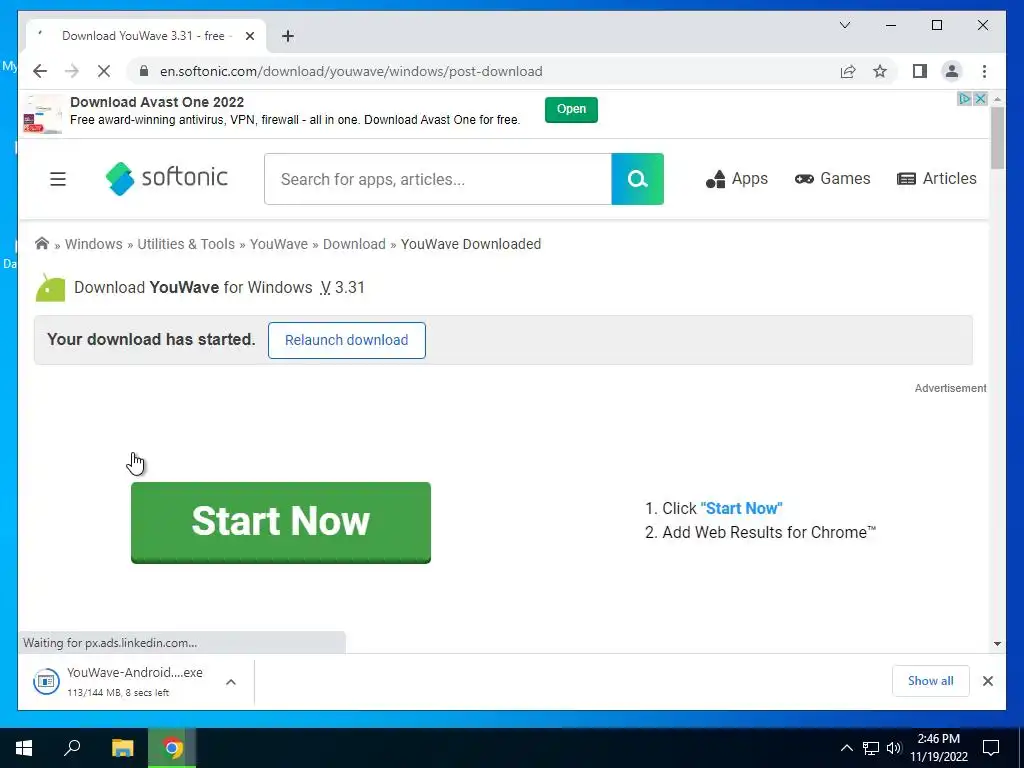Click the YouWave Android app icon
The height and width of the screenshot is (768, 1024).
click(50, 288)
